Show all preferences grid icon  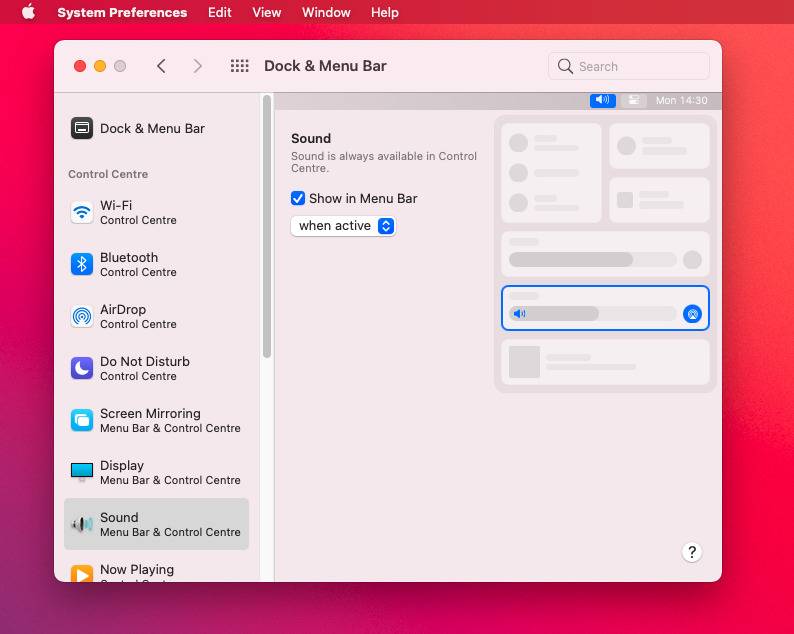coord(239,66)
